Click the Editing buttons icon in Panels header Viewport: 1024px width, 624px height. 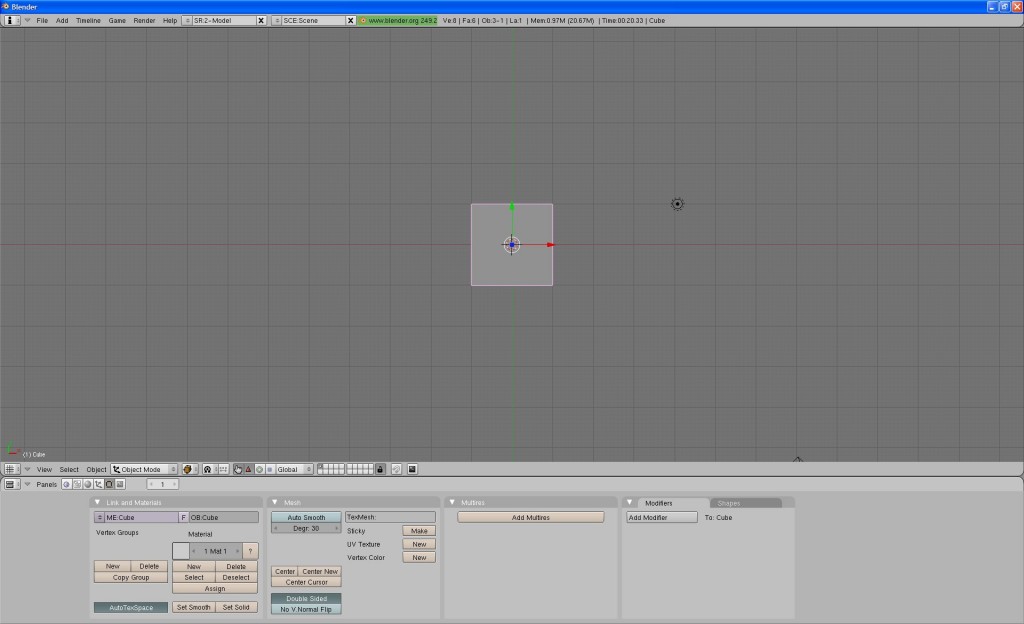(x=110, y=485)
